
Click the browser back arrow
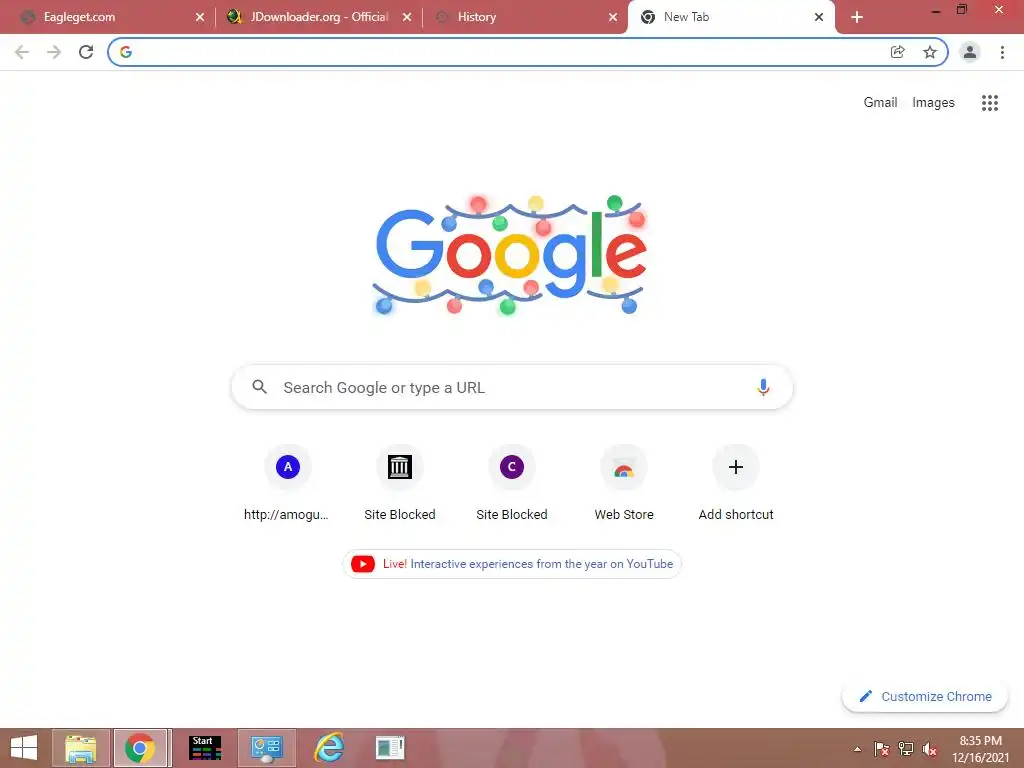pyautogui.click(x=22, y=52)
